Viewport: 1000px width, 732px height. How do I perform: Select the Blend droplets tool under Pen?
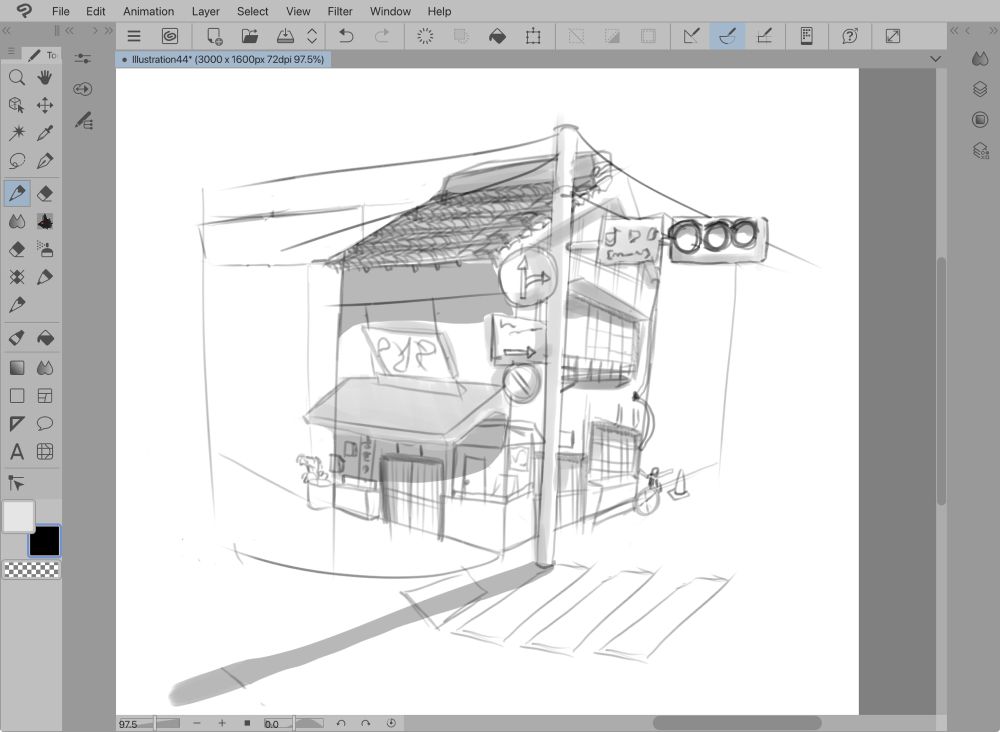point(17,221)
